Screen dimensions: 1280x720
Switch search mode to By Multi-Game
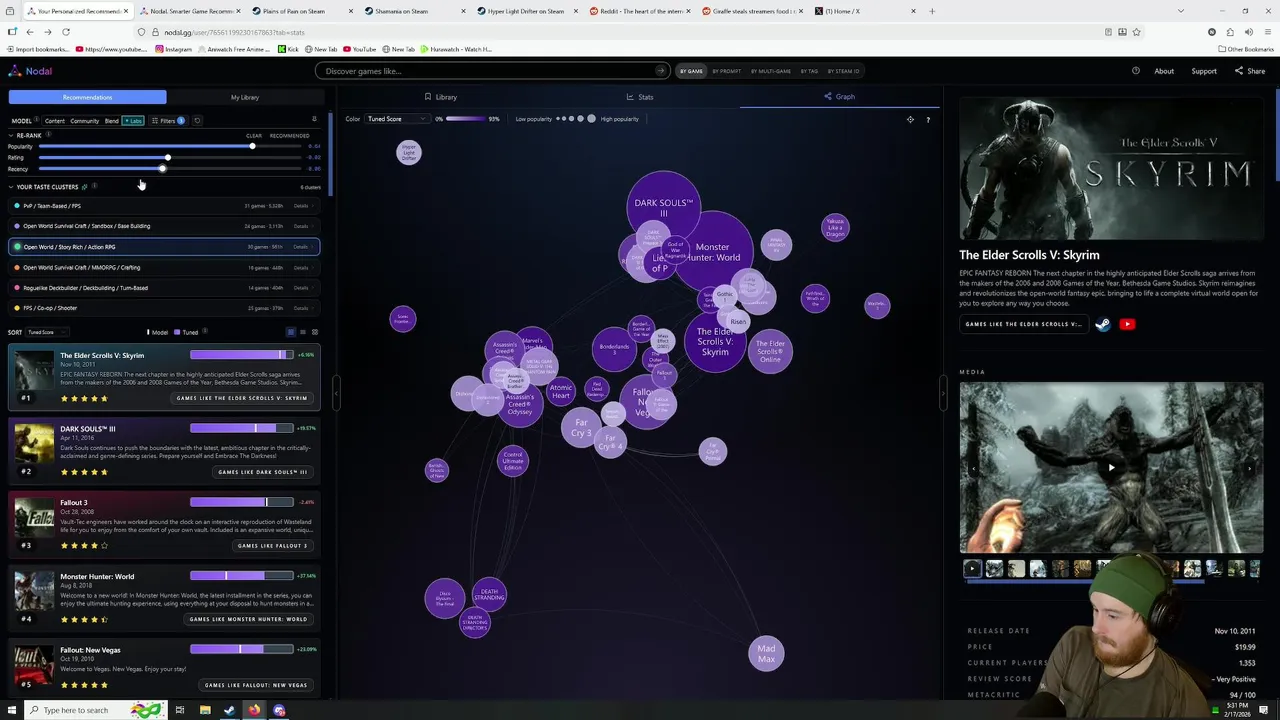[x=769, y=71]
